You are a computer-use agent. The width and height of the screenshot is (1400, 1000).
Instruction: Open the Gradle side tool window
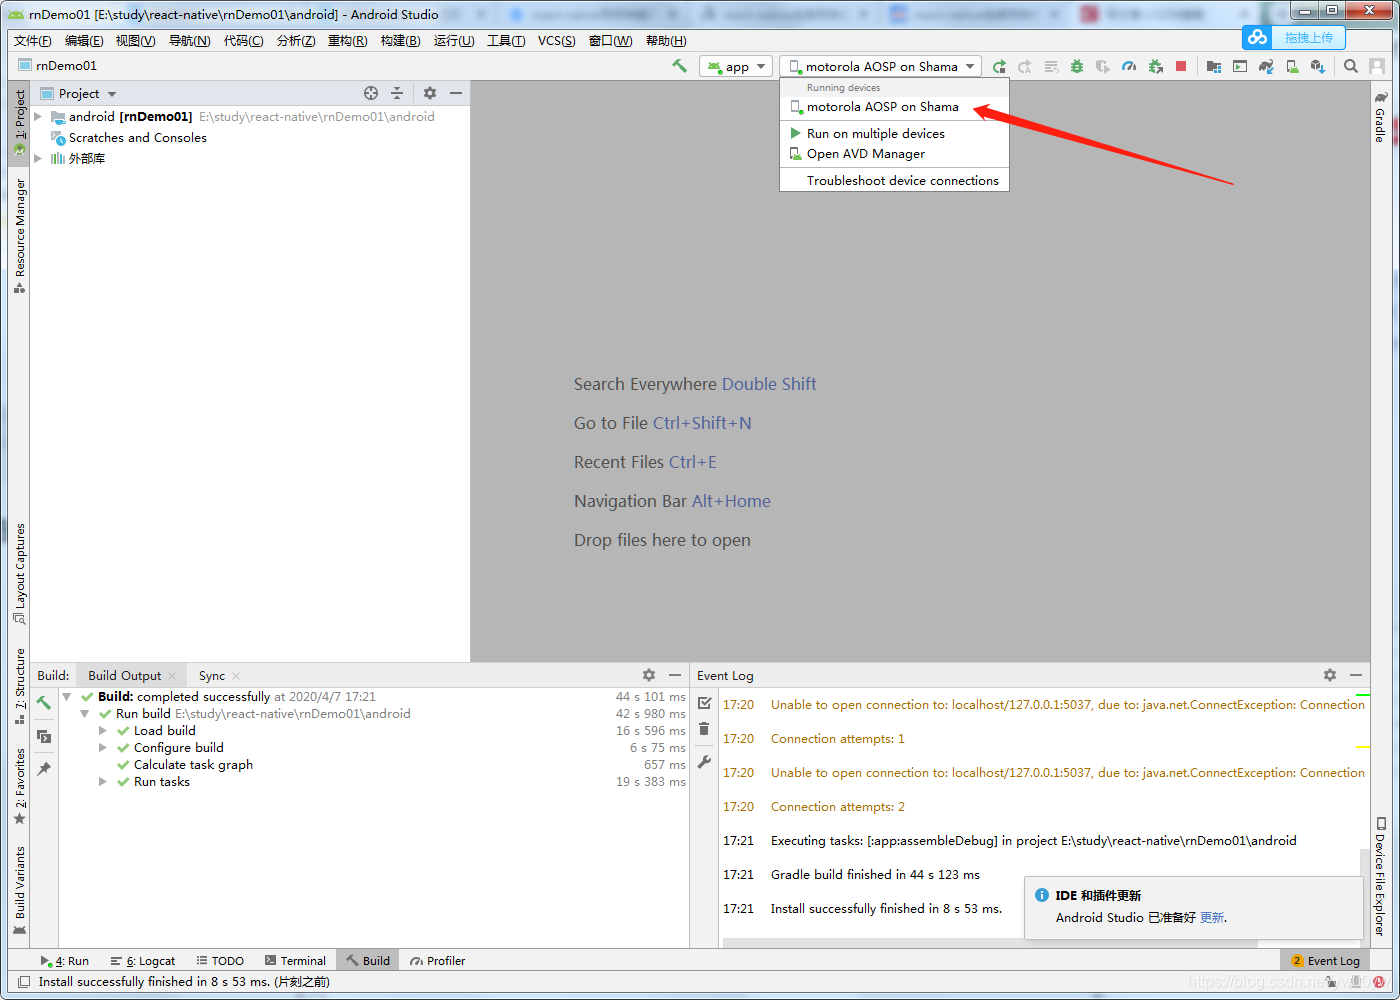click(1380, 116)
